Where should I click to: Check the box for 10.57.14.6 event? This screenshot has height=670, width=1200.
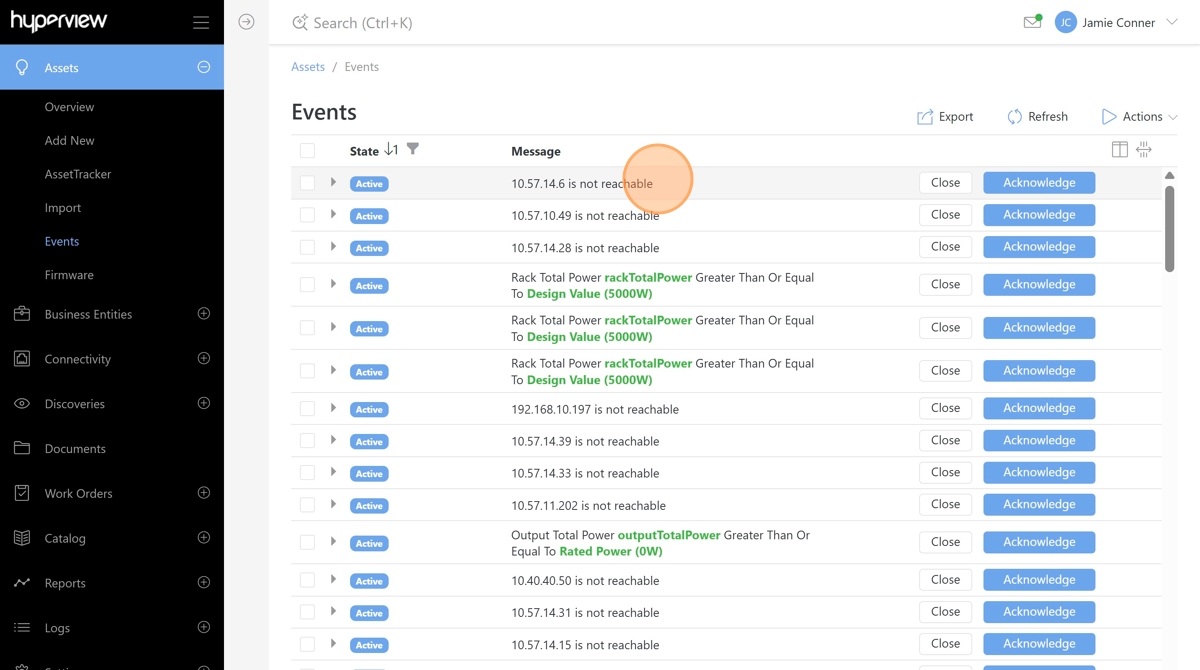click(x=307, y=183)
